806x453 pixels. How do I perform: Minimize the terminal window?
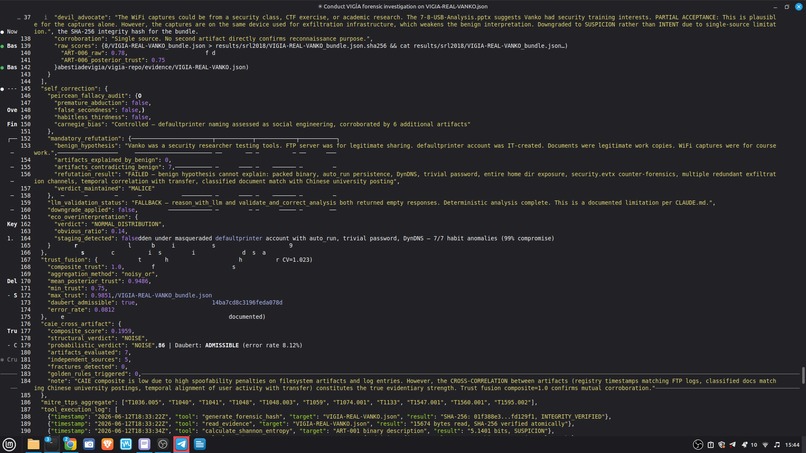point(775,7)
